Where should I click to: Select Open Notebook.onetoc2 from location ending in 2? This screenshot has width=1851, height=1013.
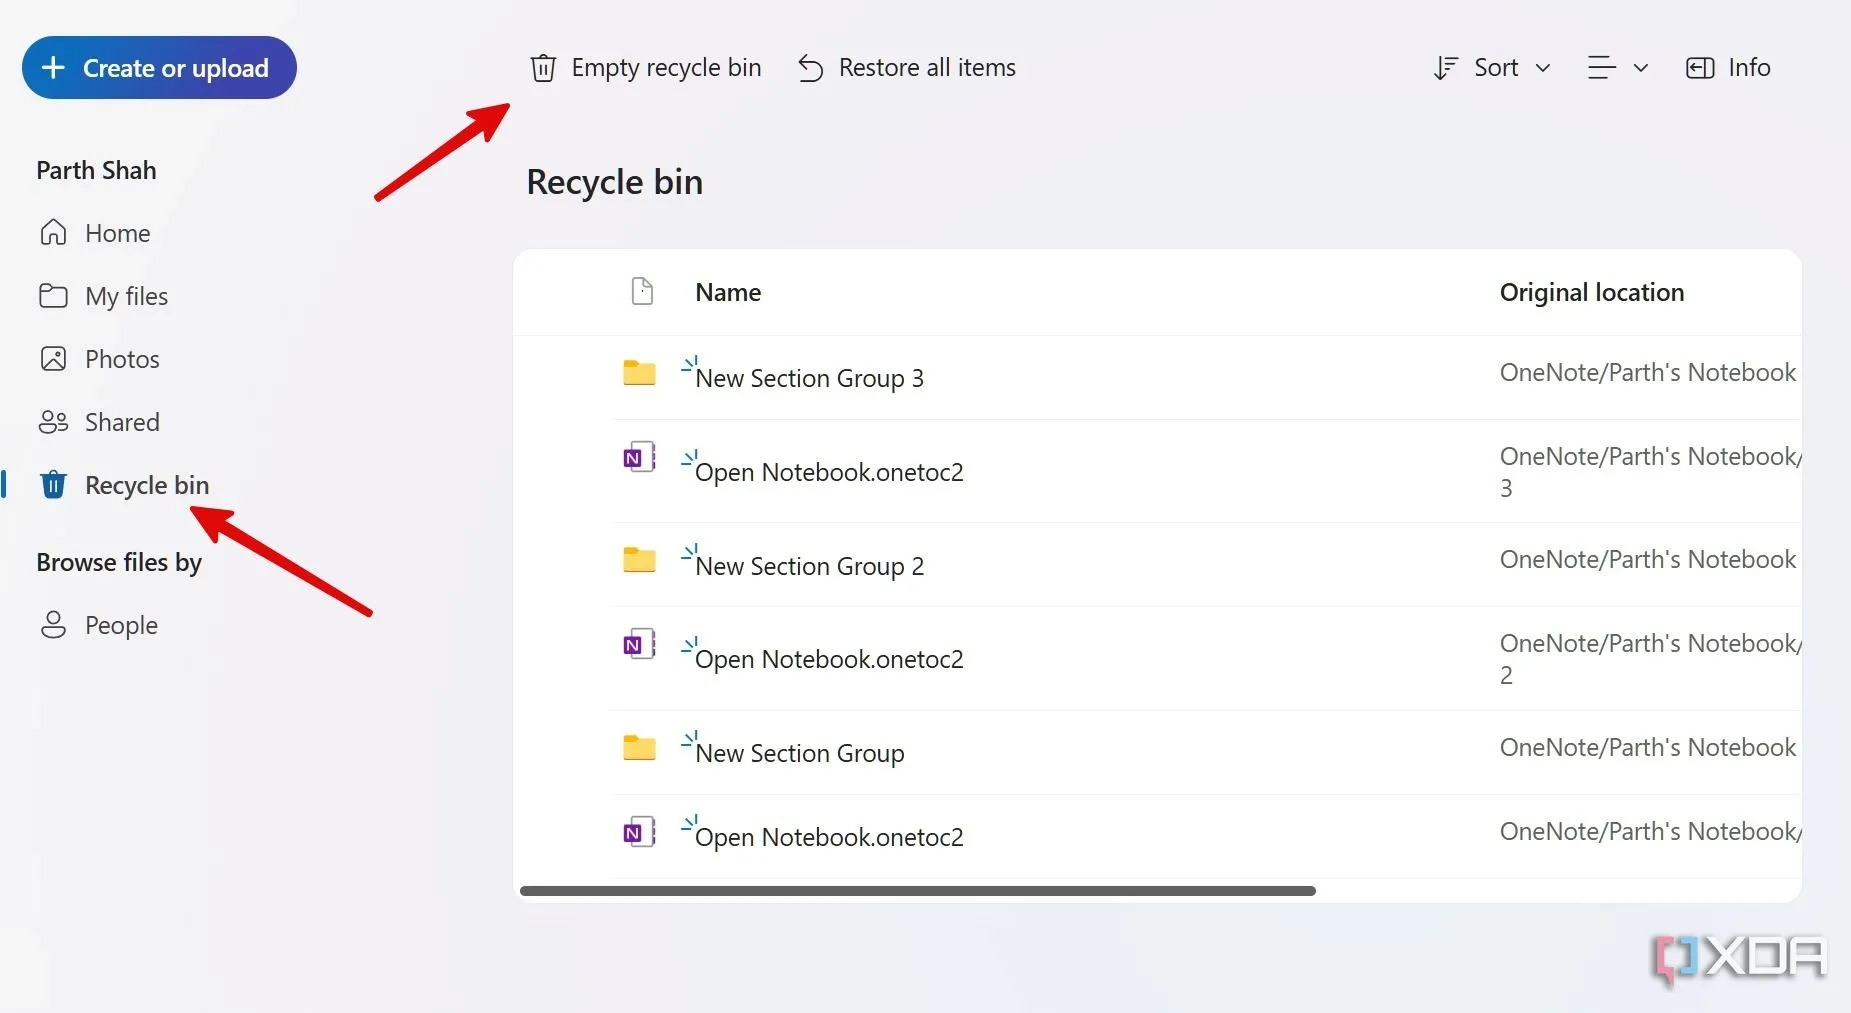click(829, 659)
